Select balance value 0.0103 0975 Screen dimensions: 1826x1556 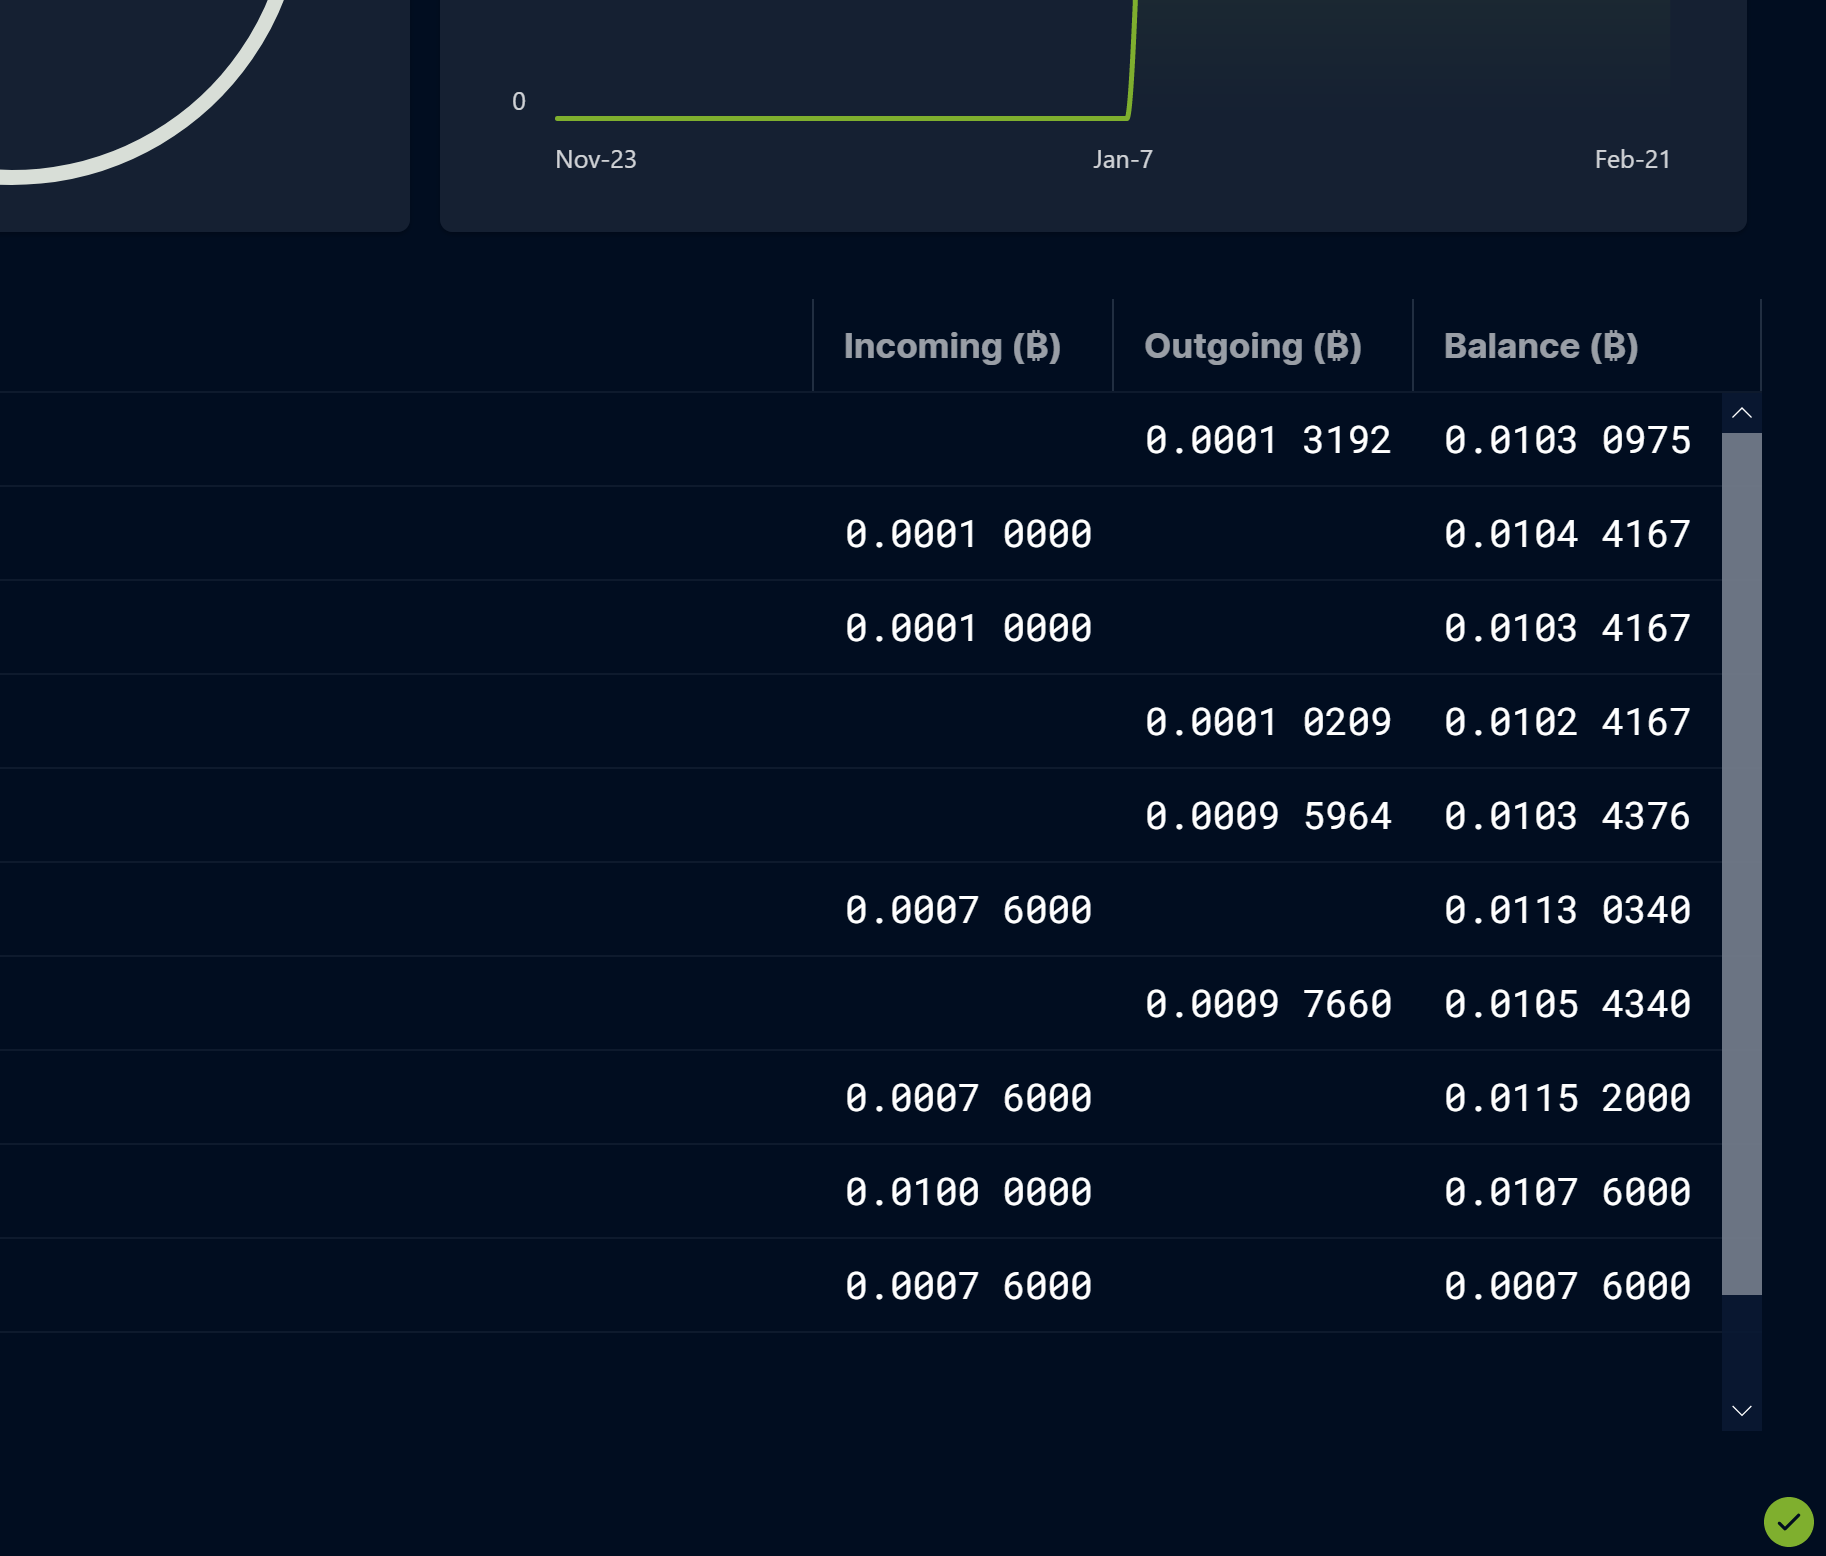(1567, 440)
